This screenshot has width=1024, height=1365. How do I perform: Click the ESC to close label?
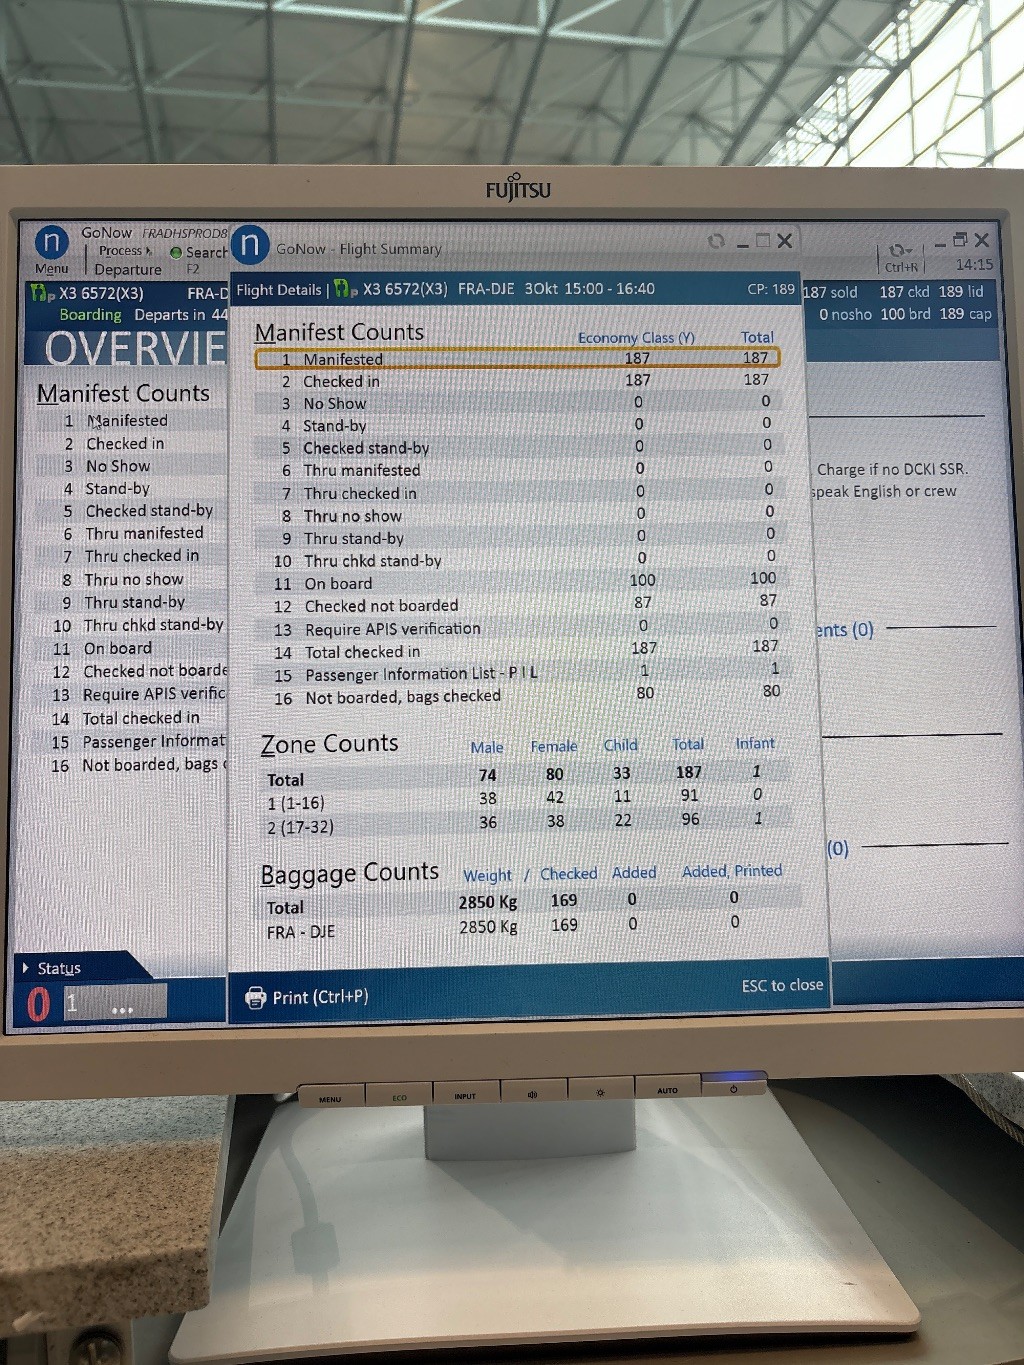[x=782, y=985]
